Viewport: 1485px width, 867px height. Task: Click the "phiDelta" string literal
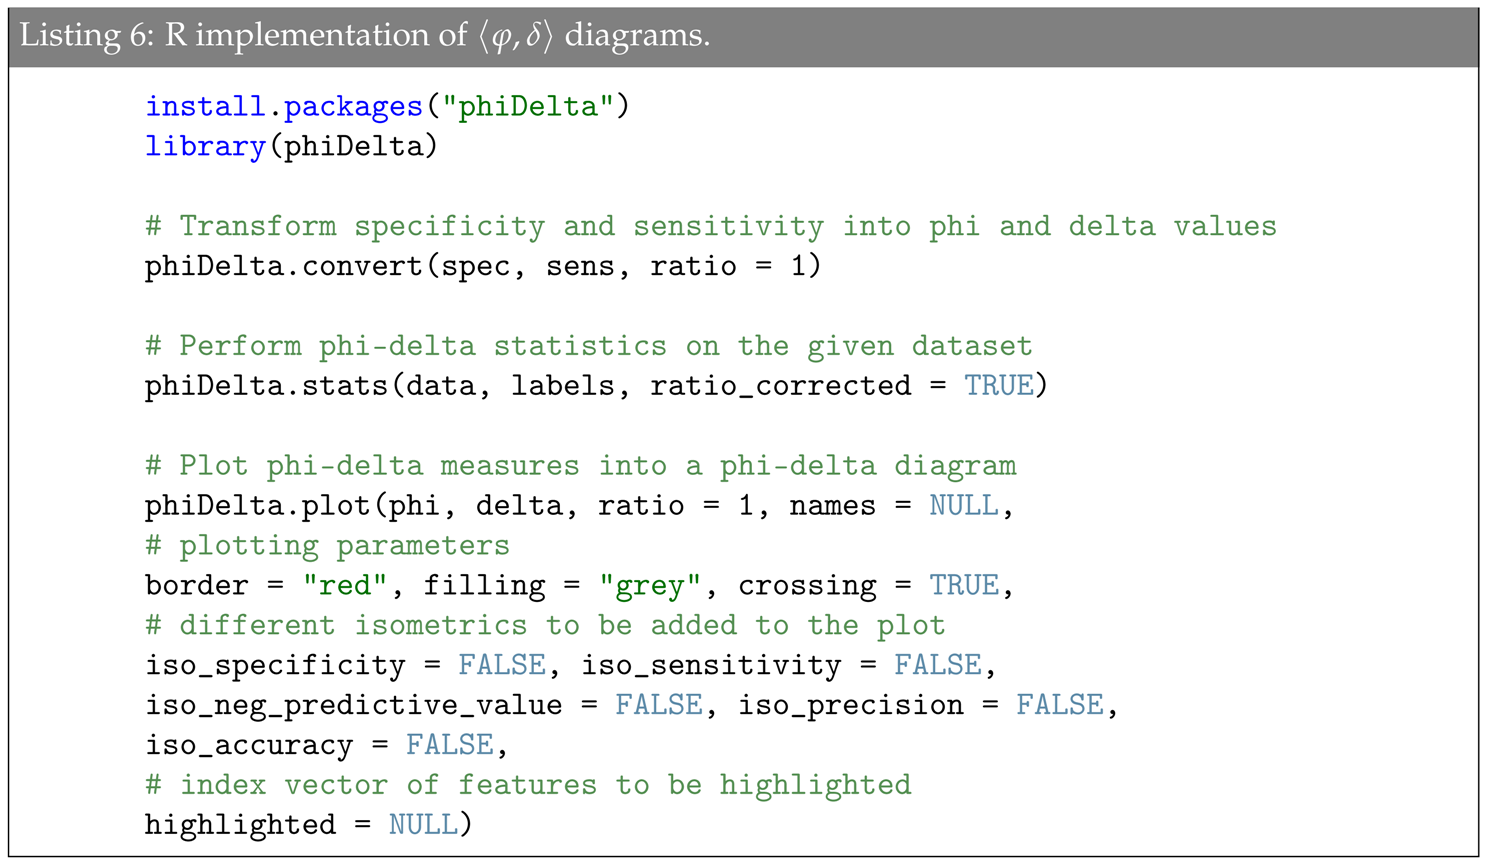(527, 106)
